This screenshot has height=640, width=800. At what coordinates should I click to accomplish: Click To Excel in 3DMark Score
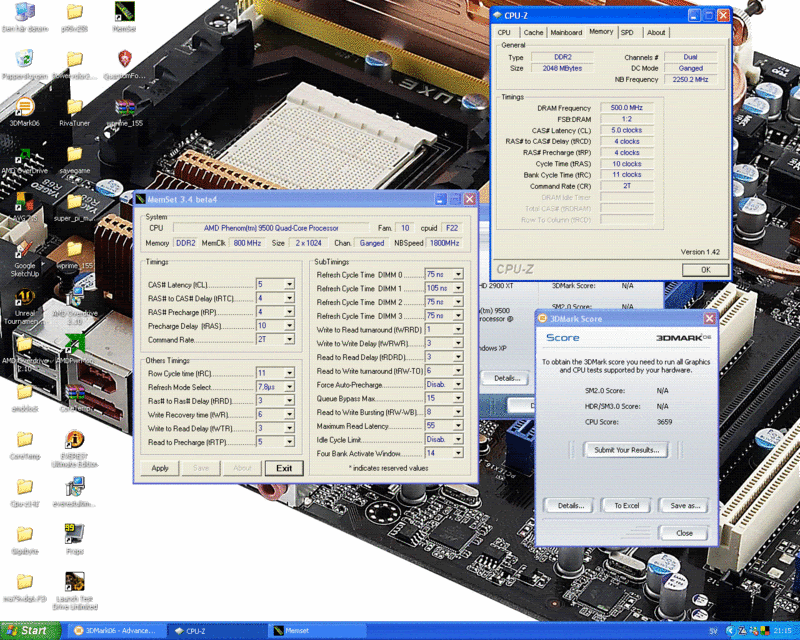[627, 506]
